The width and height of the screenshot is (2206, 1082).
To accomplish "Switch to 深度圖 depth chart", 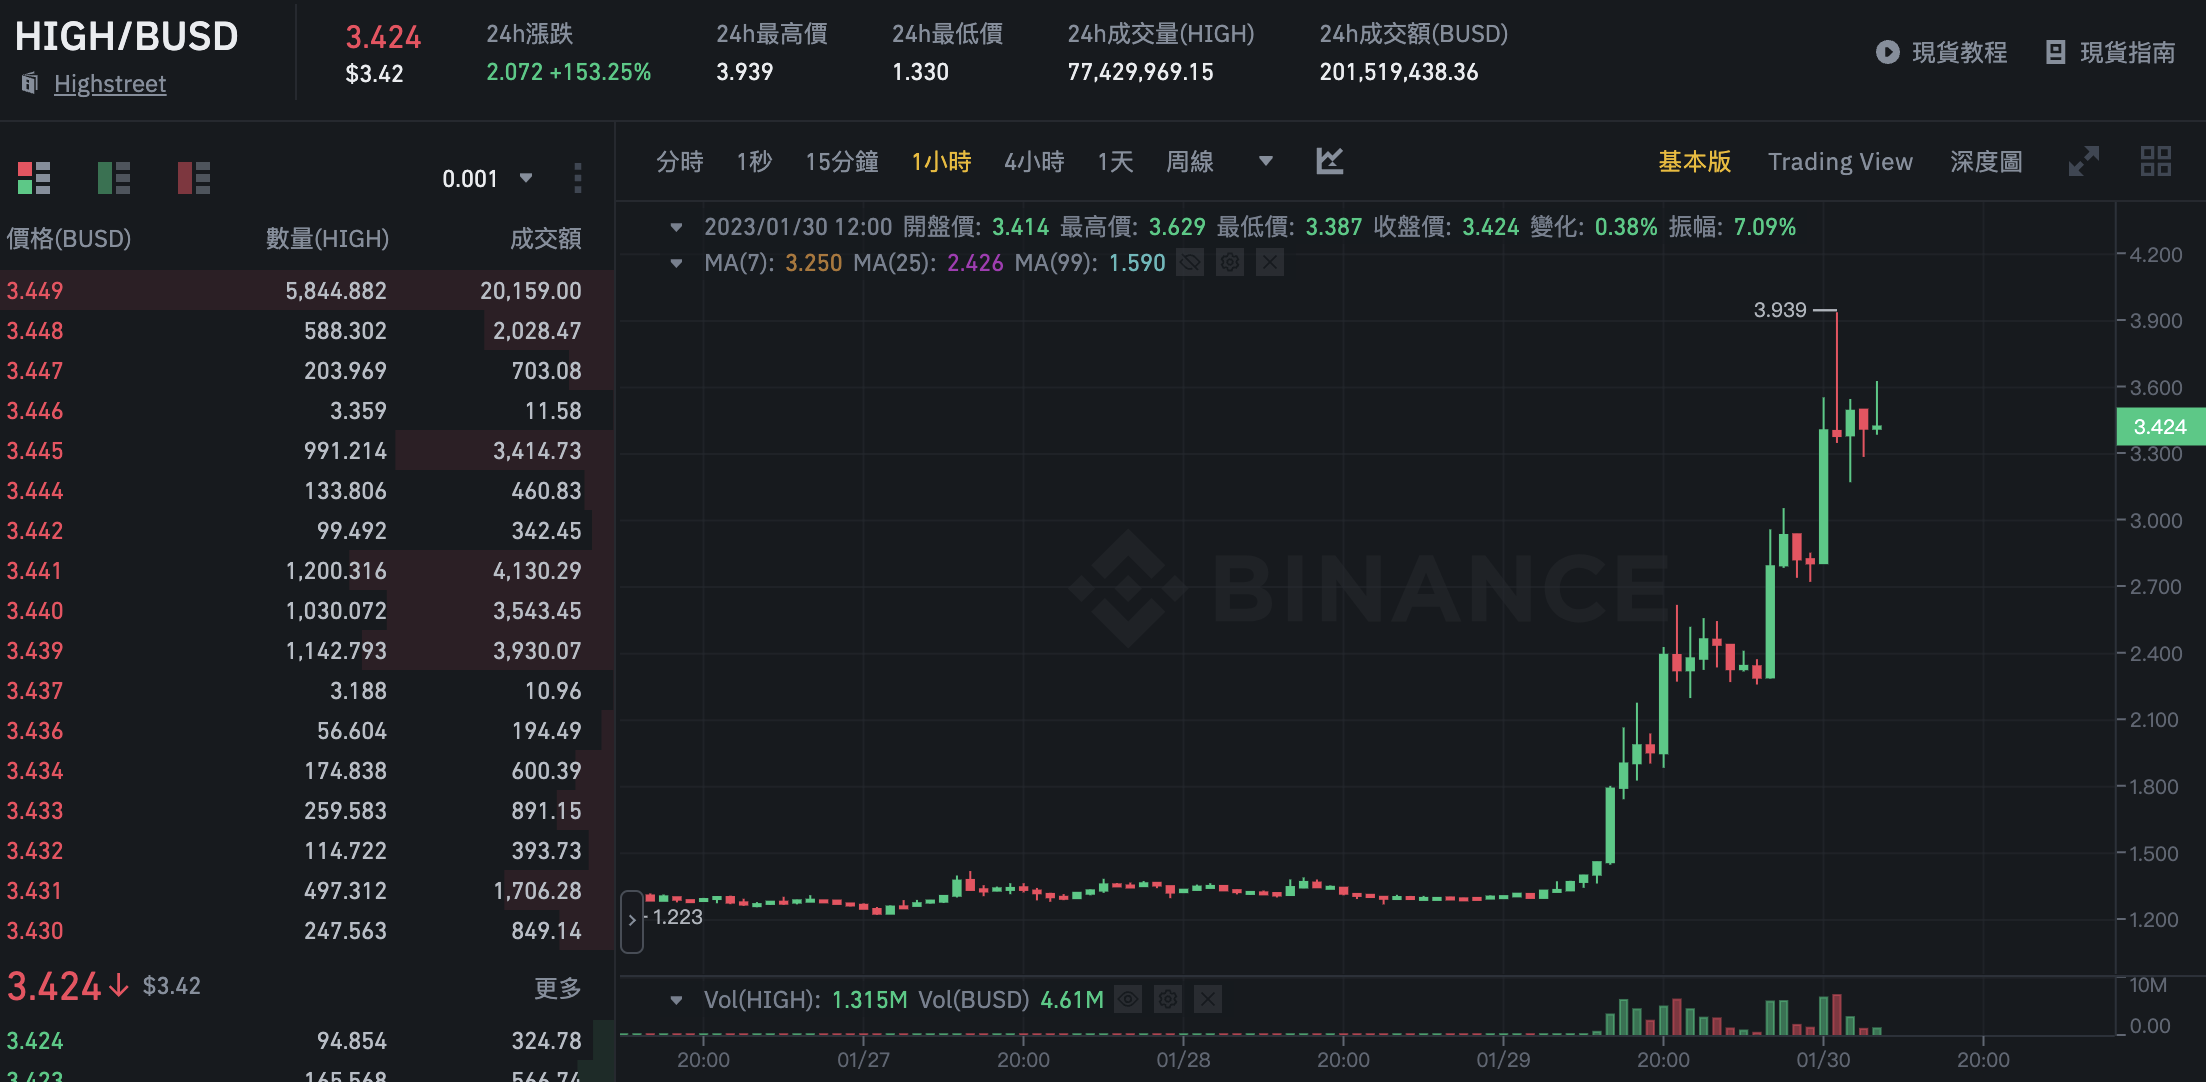I will (x=1986, y=161).
